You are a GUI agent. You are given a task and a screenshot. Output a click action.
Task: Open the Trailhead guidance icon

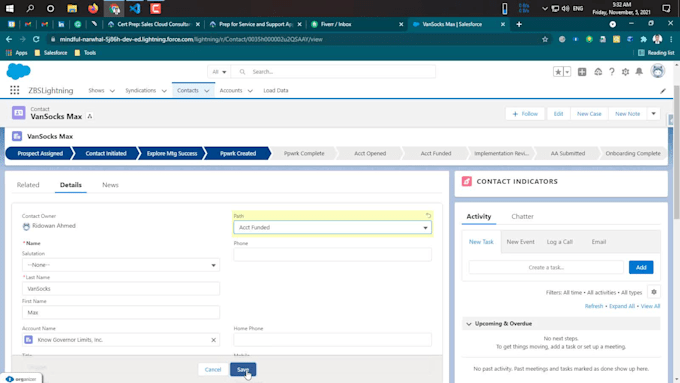tap(598, 72)
